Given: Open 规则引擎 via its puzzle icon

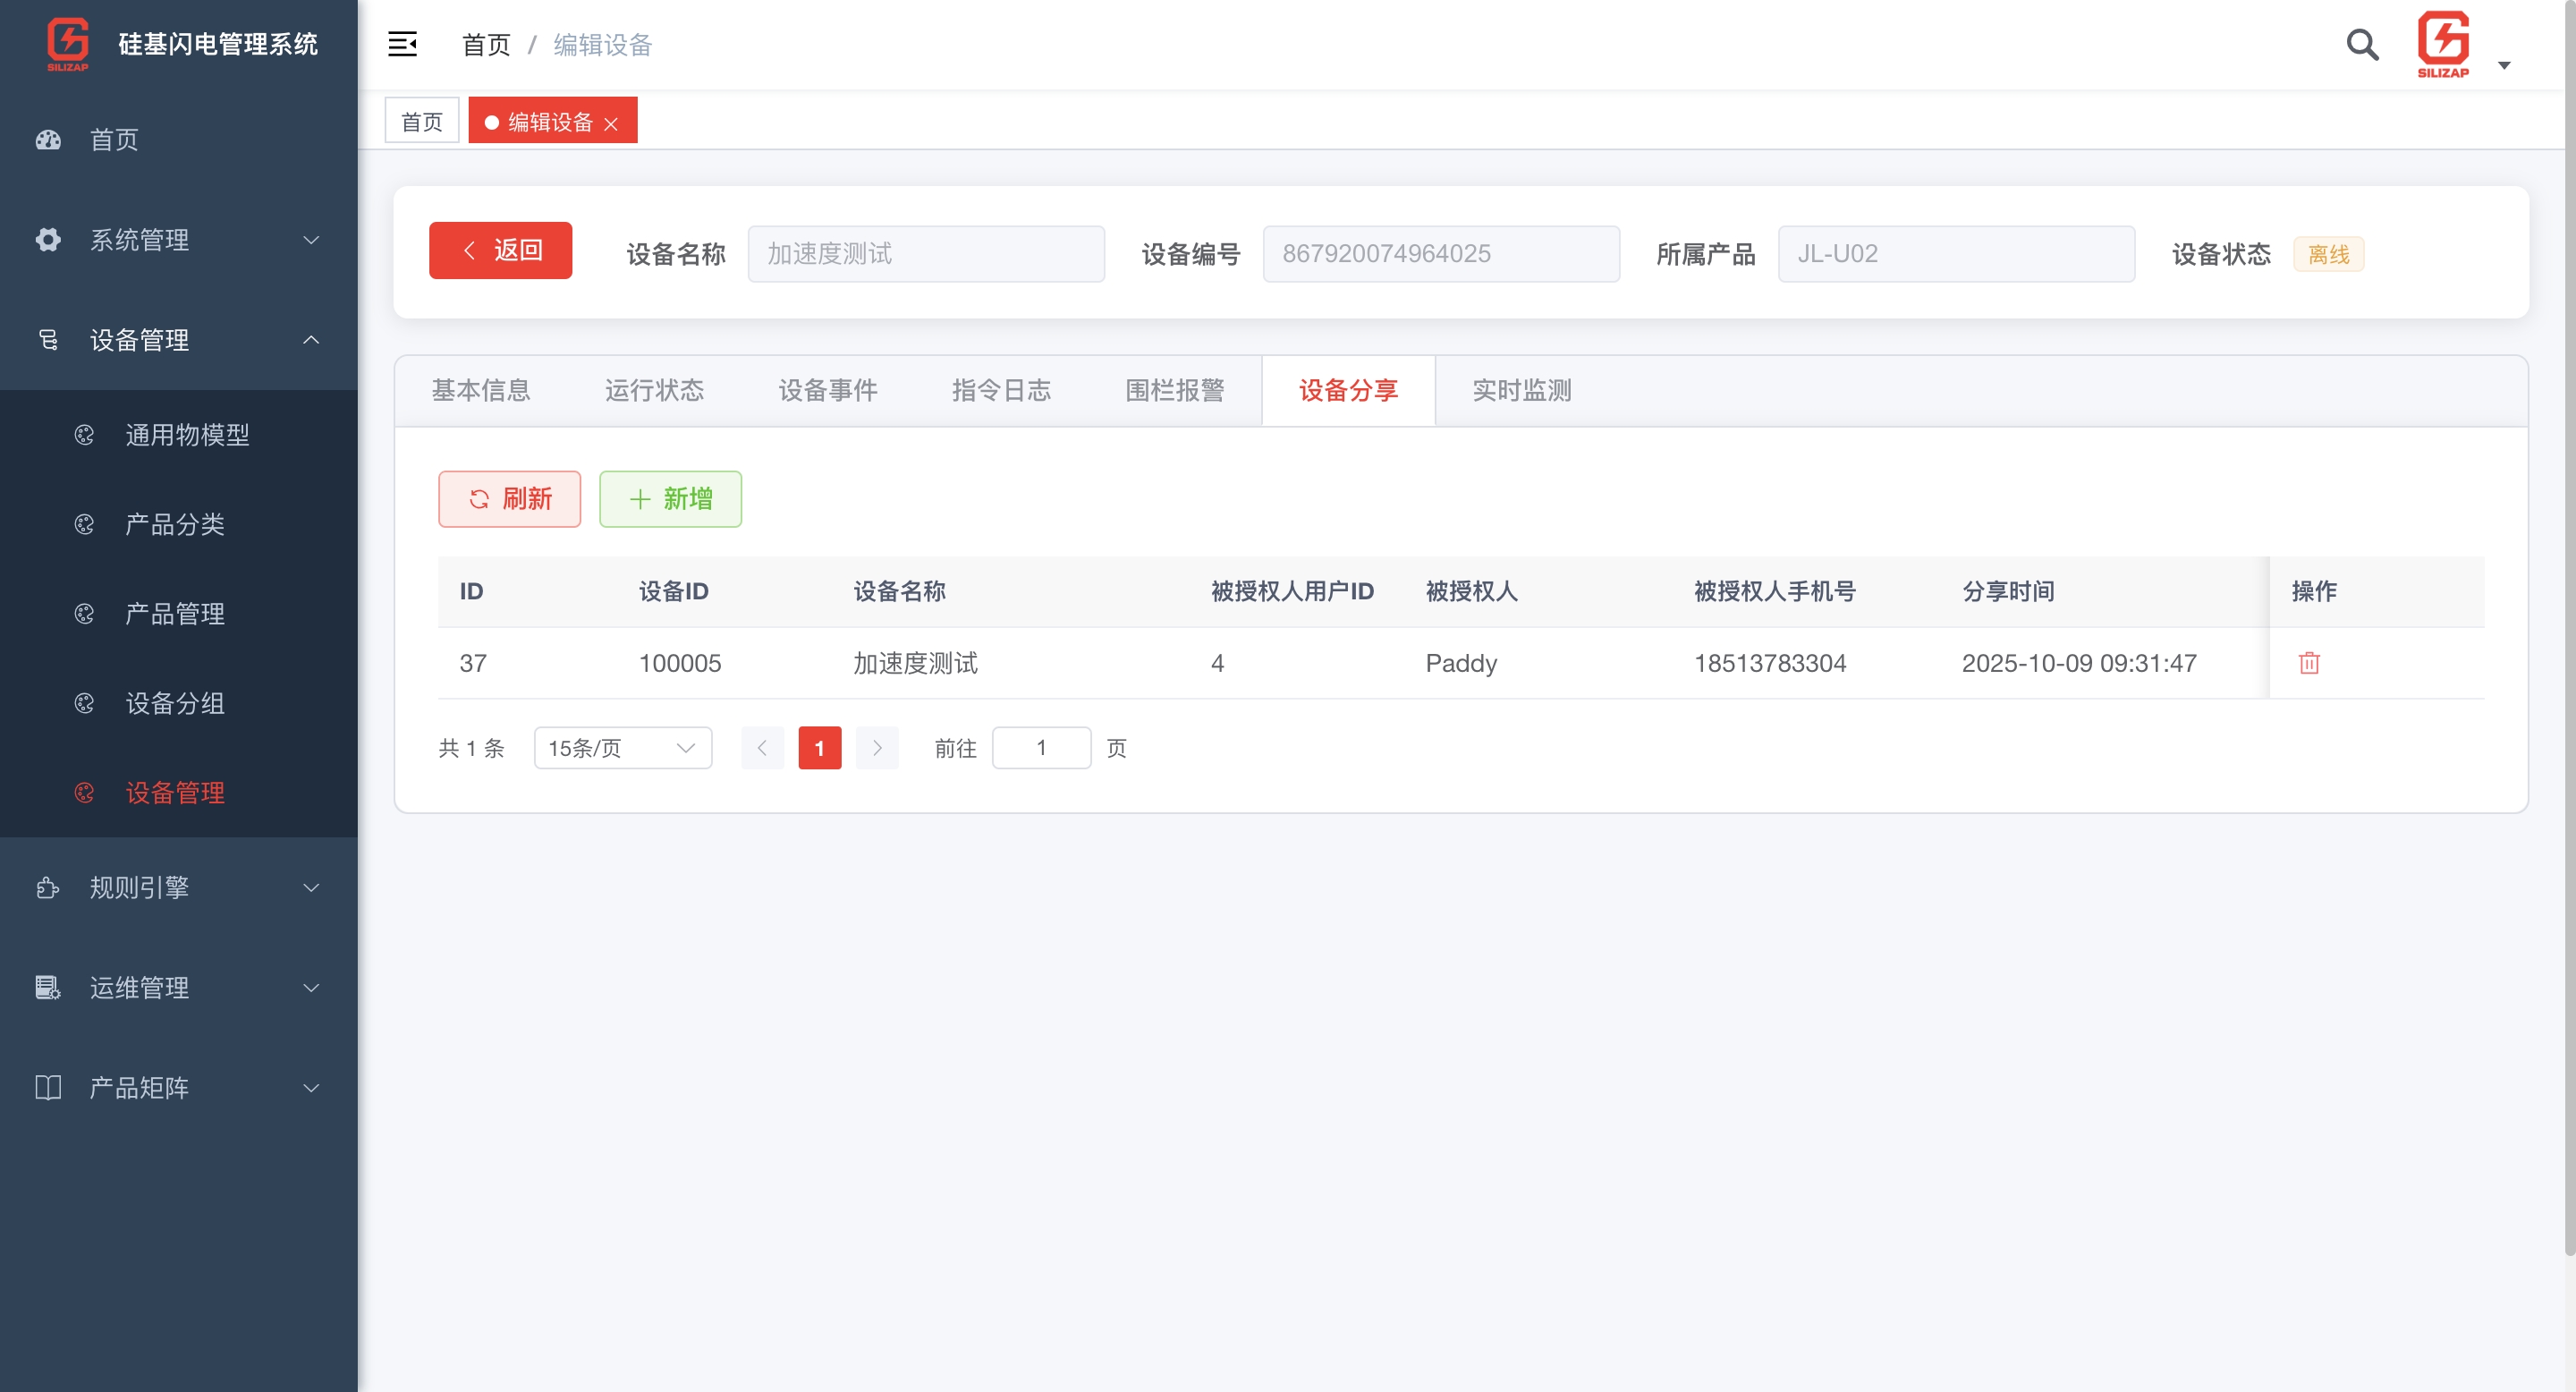Looking at the screenshot, I should (x=48, y=887).
